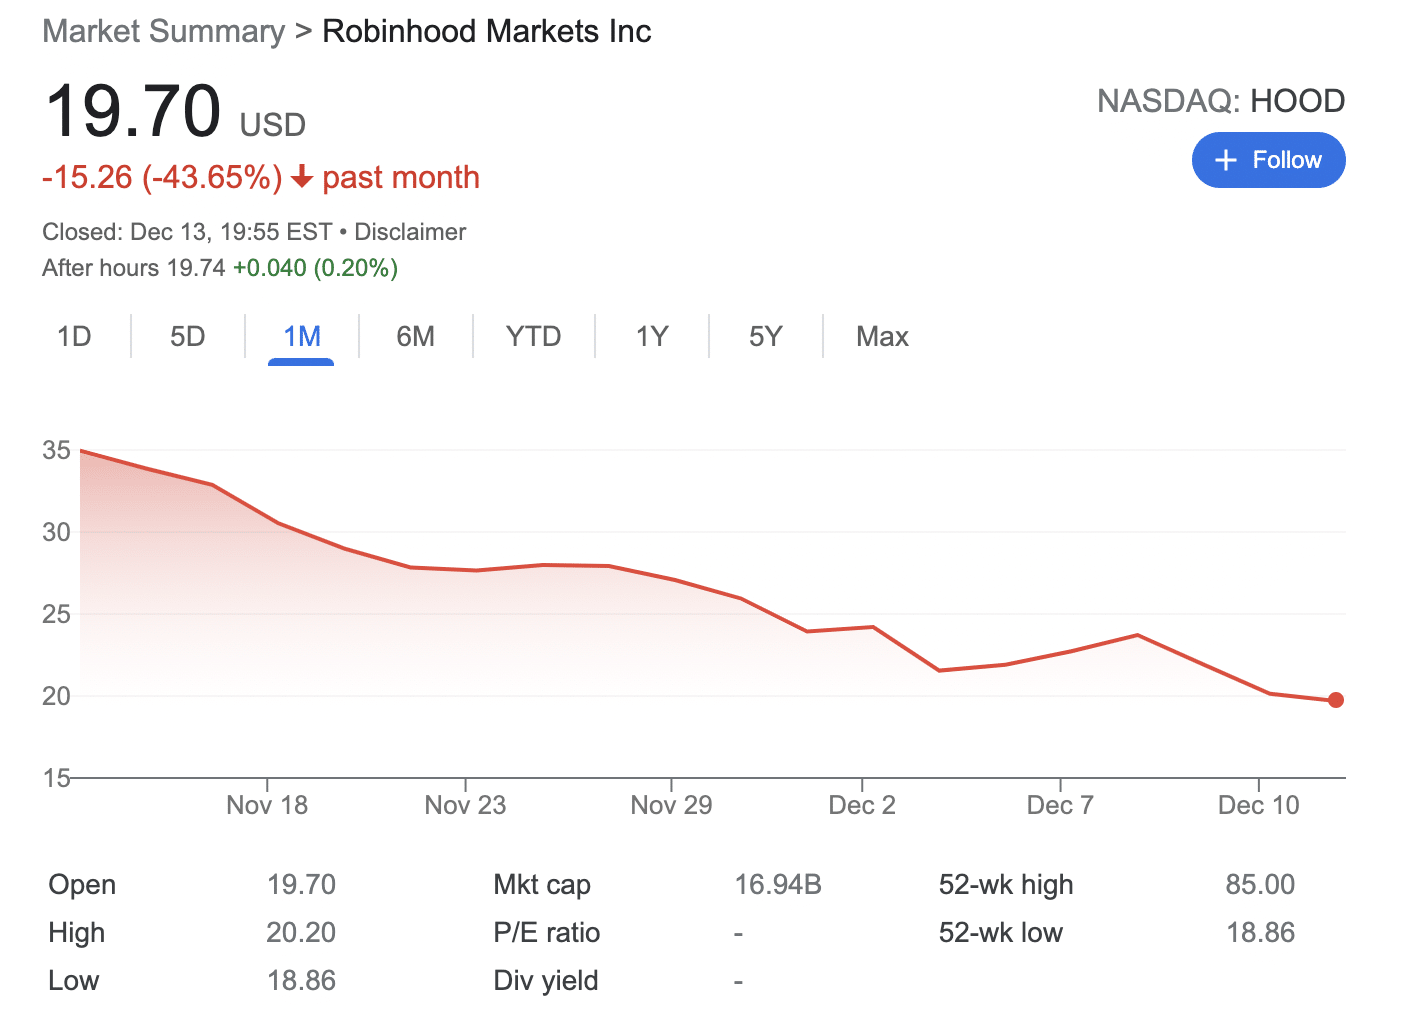
Task: Open the YTD chart tab
Action: (533, 336)
